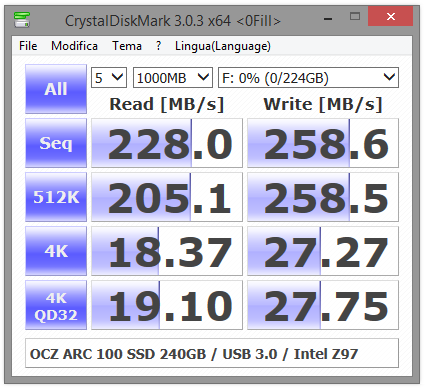This screenshot has height=389, width=426.
Task: Start the 512K benchmark test
Action: click(56, 197)
